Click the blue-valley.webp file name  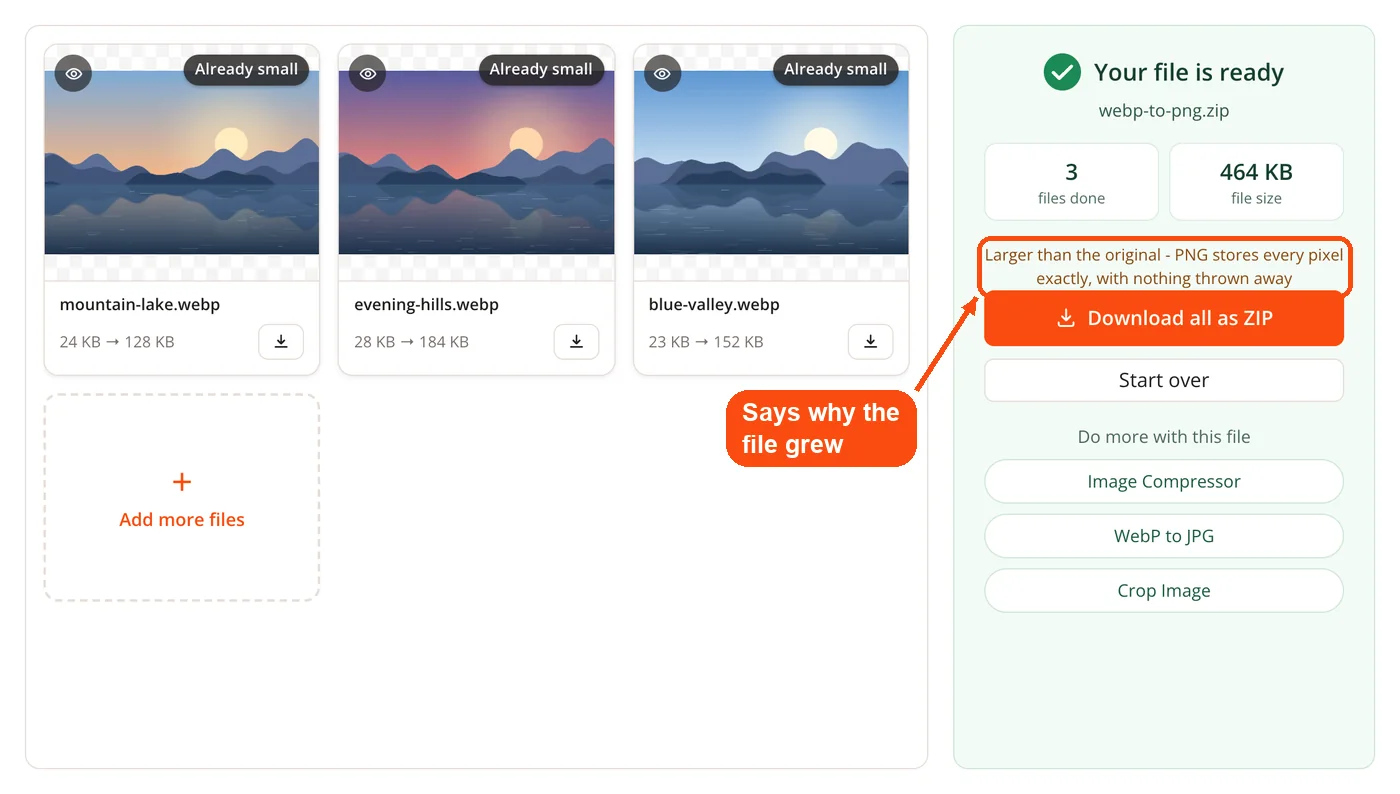coord(714,304)
